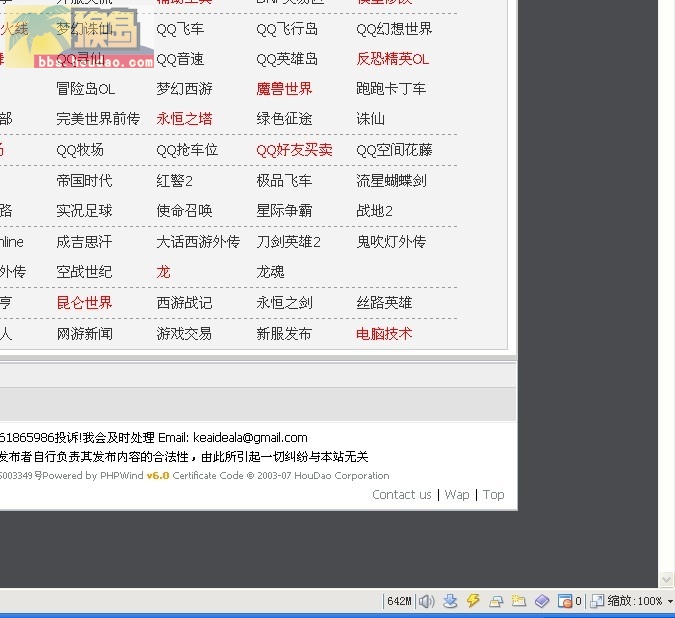Open the 网游新闻 forum link
This screenshot has height=618, width=675.
coord(84,334)
